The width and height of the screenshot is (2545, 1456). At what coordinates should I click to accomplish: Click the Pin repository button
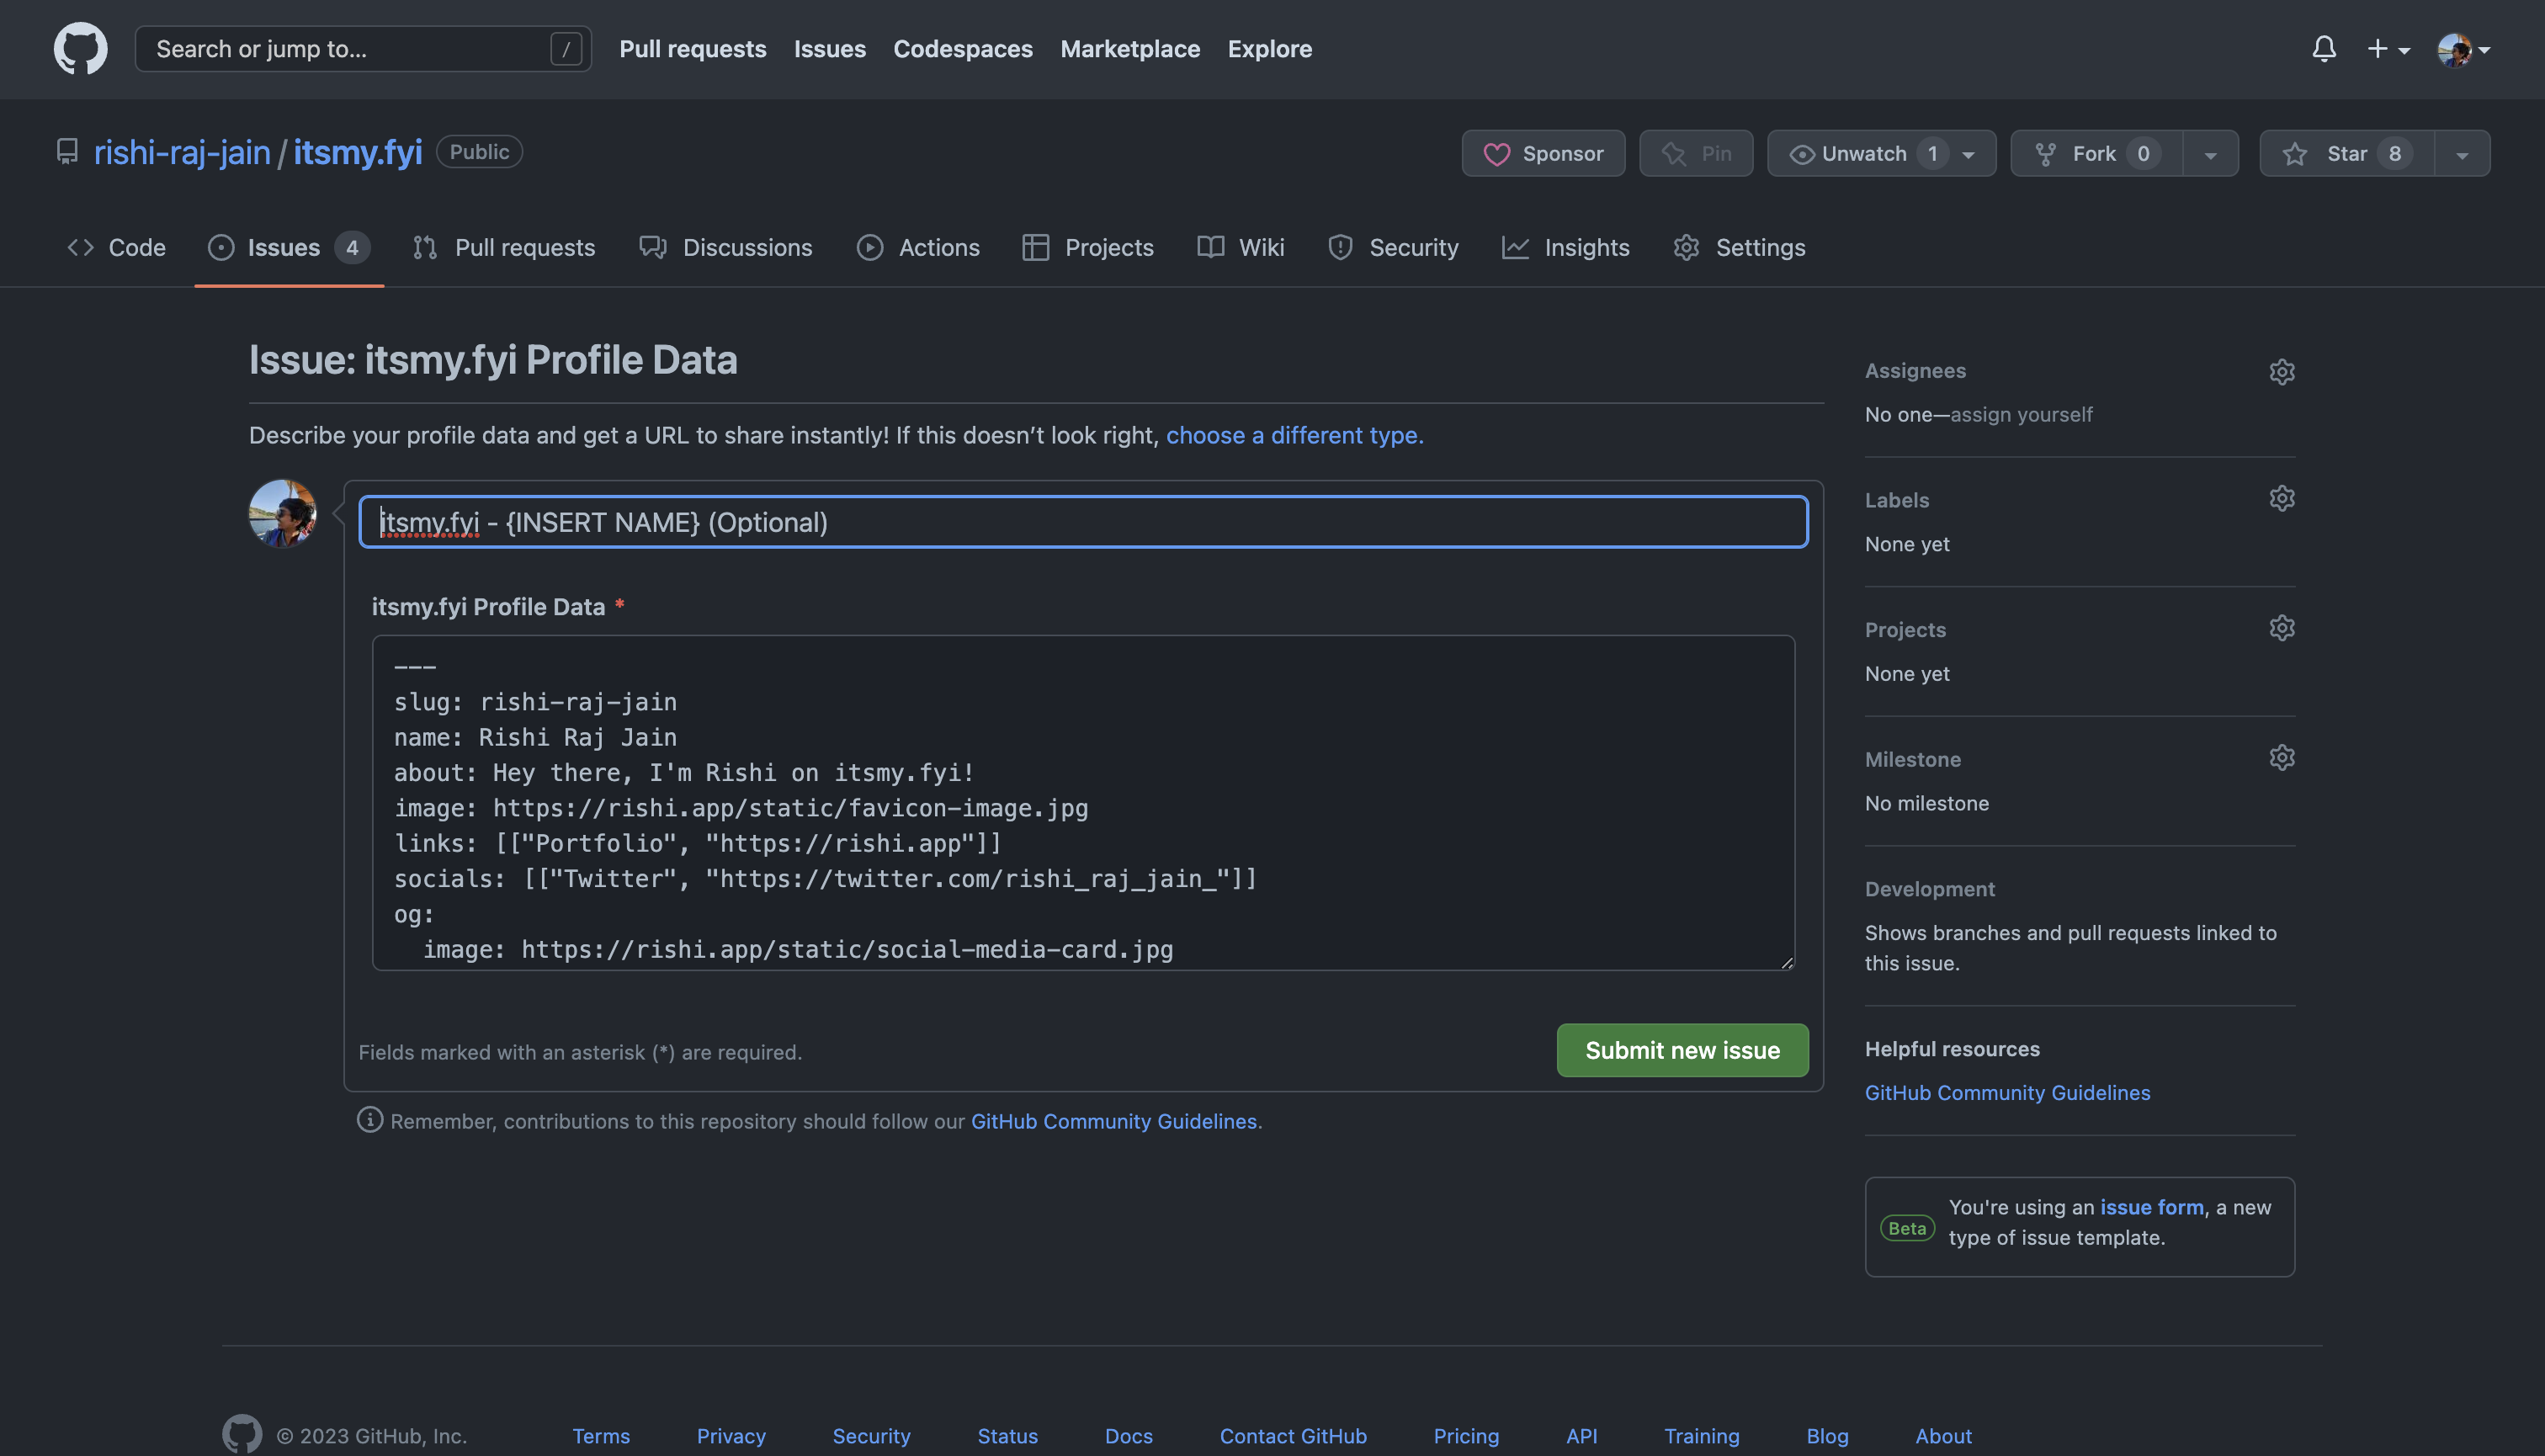tap(1695, 153)
